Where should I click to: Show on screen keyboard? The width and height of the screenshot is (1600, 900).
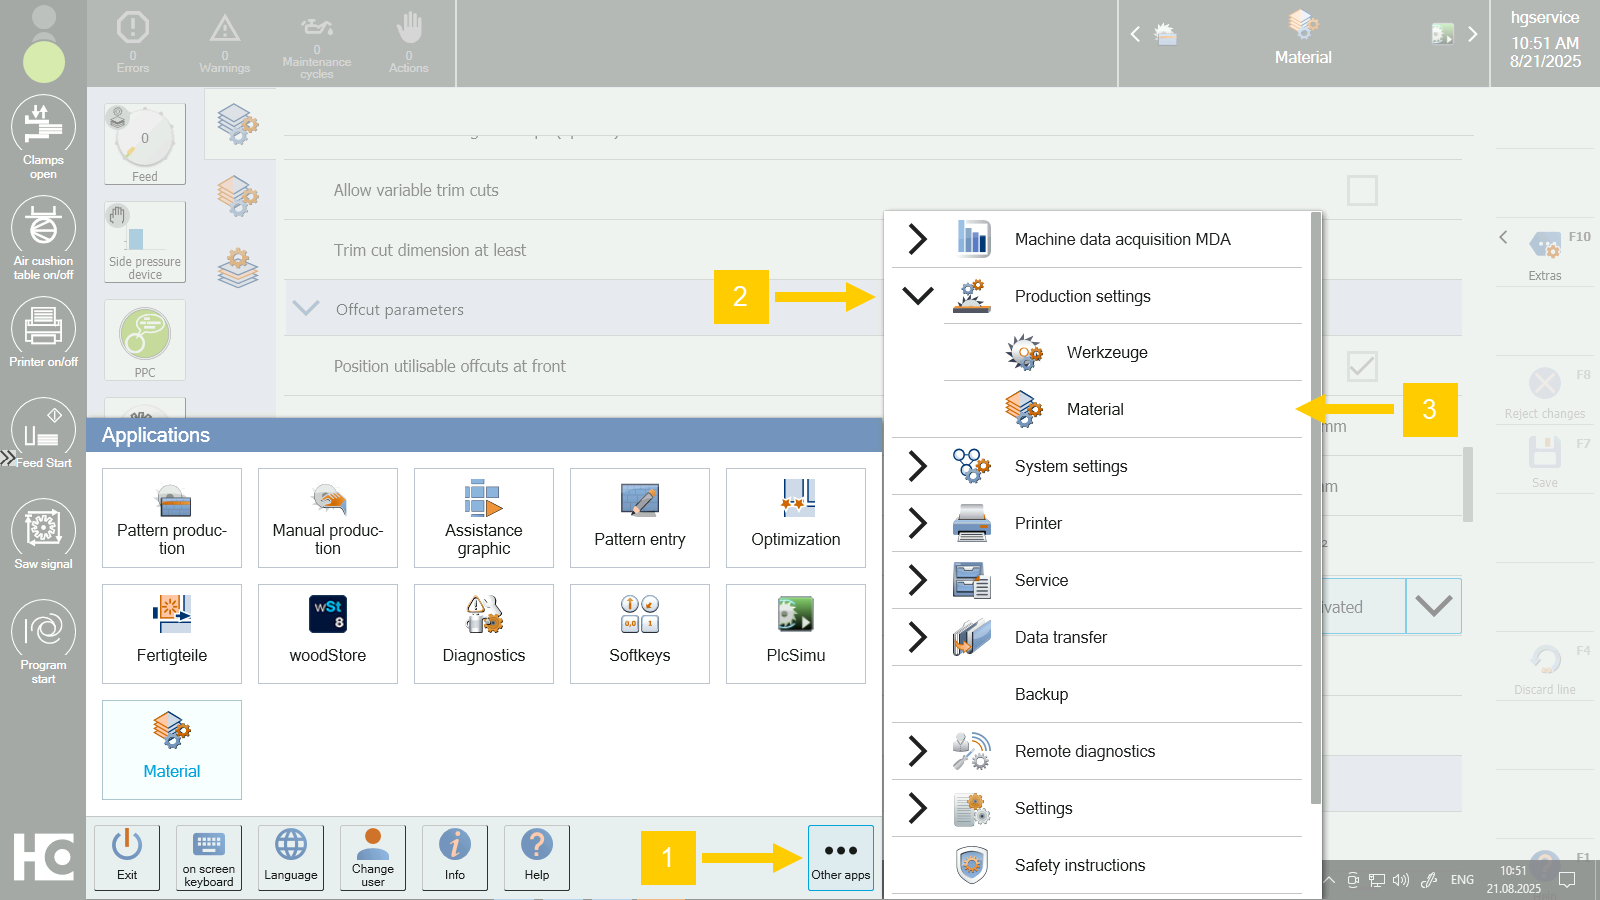pos(209,858)
